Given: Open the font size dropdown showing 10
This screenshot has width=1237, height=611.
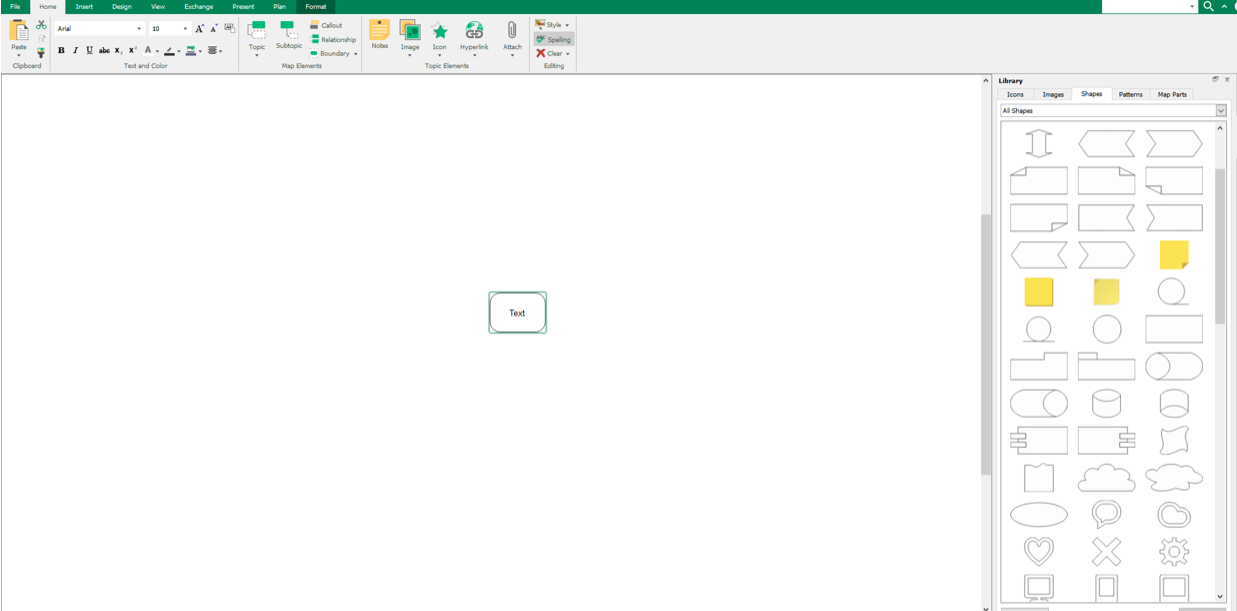Looking at the screenshot, I should coord(185,29).
